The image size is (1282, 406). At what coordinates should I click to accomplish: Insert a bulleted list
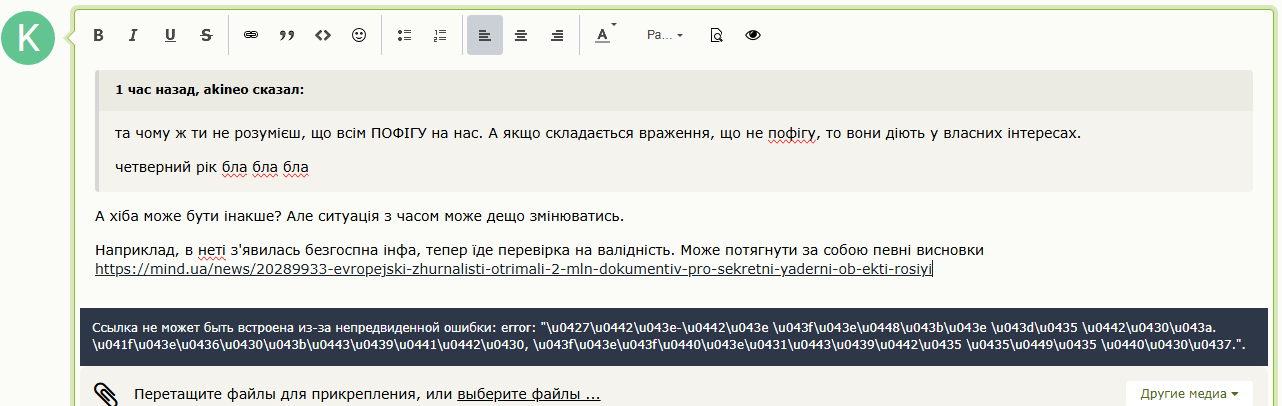[x=404, y=35]
